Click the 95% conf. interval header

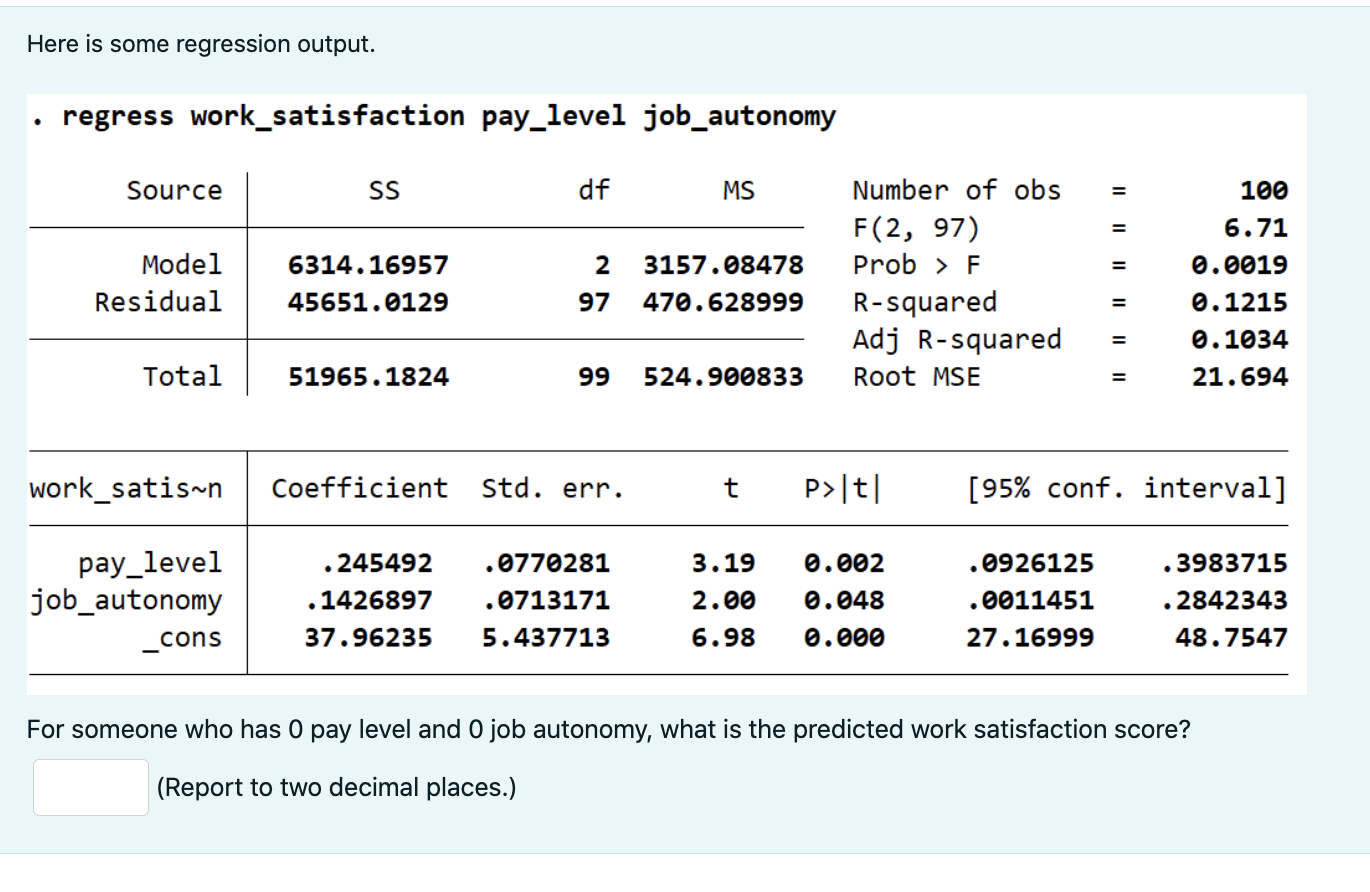point(1127,488)
